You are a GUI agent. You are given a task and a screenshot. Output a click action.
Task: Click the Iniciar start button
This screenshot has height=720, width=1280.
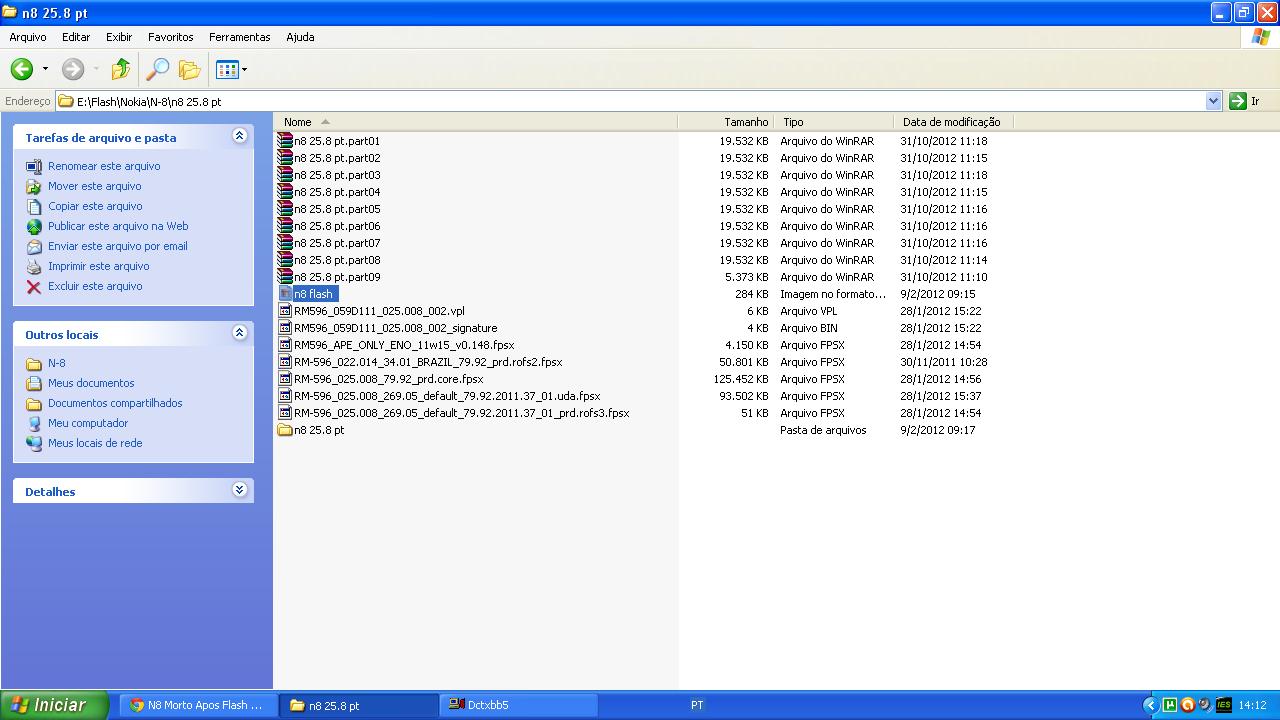pyautogui.click(x=54, y=705)
